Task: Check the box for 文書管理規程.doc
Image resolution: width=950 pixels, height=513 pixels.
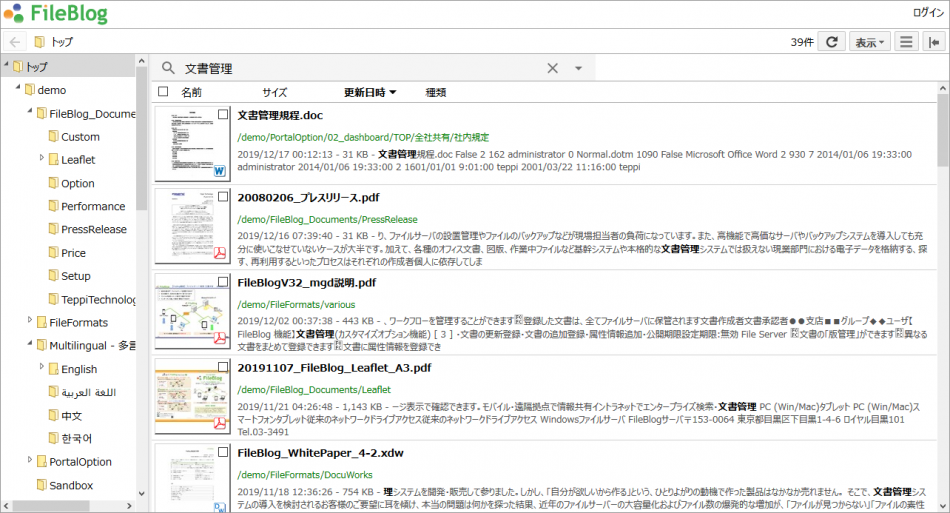Action: [x=224, y=115]
